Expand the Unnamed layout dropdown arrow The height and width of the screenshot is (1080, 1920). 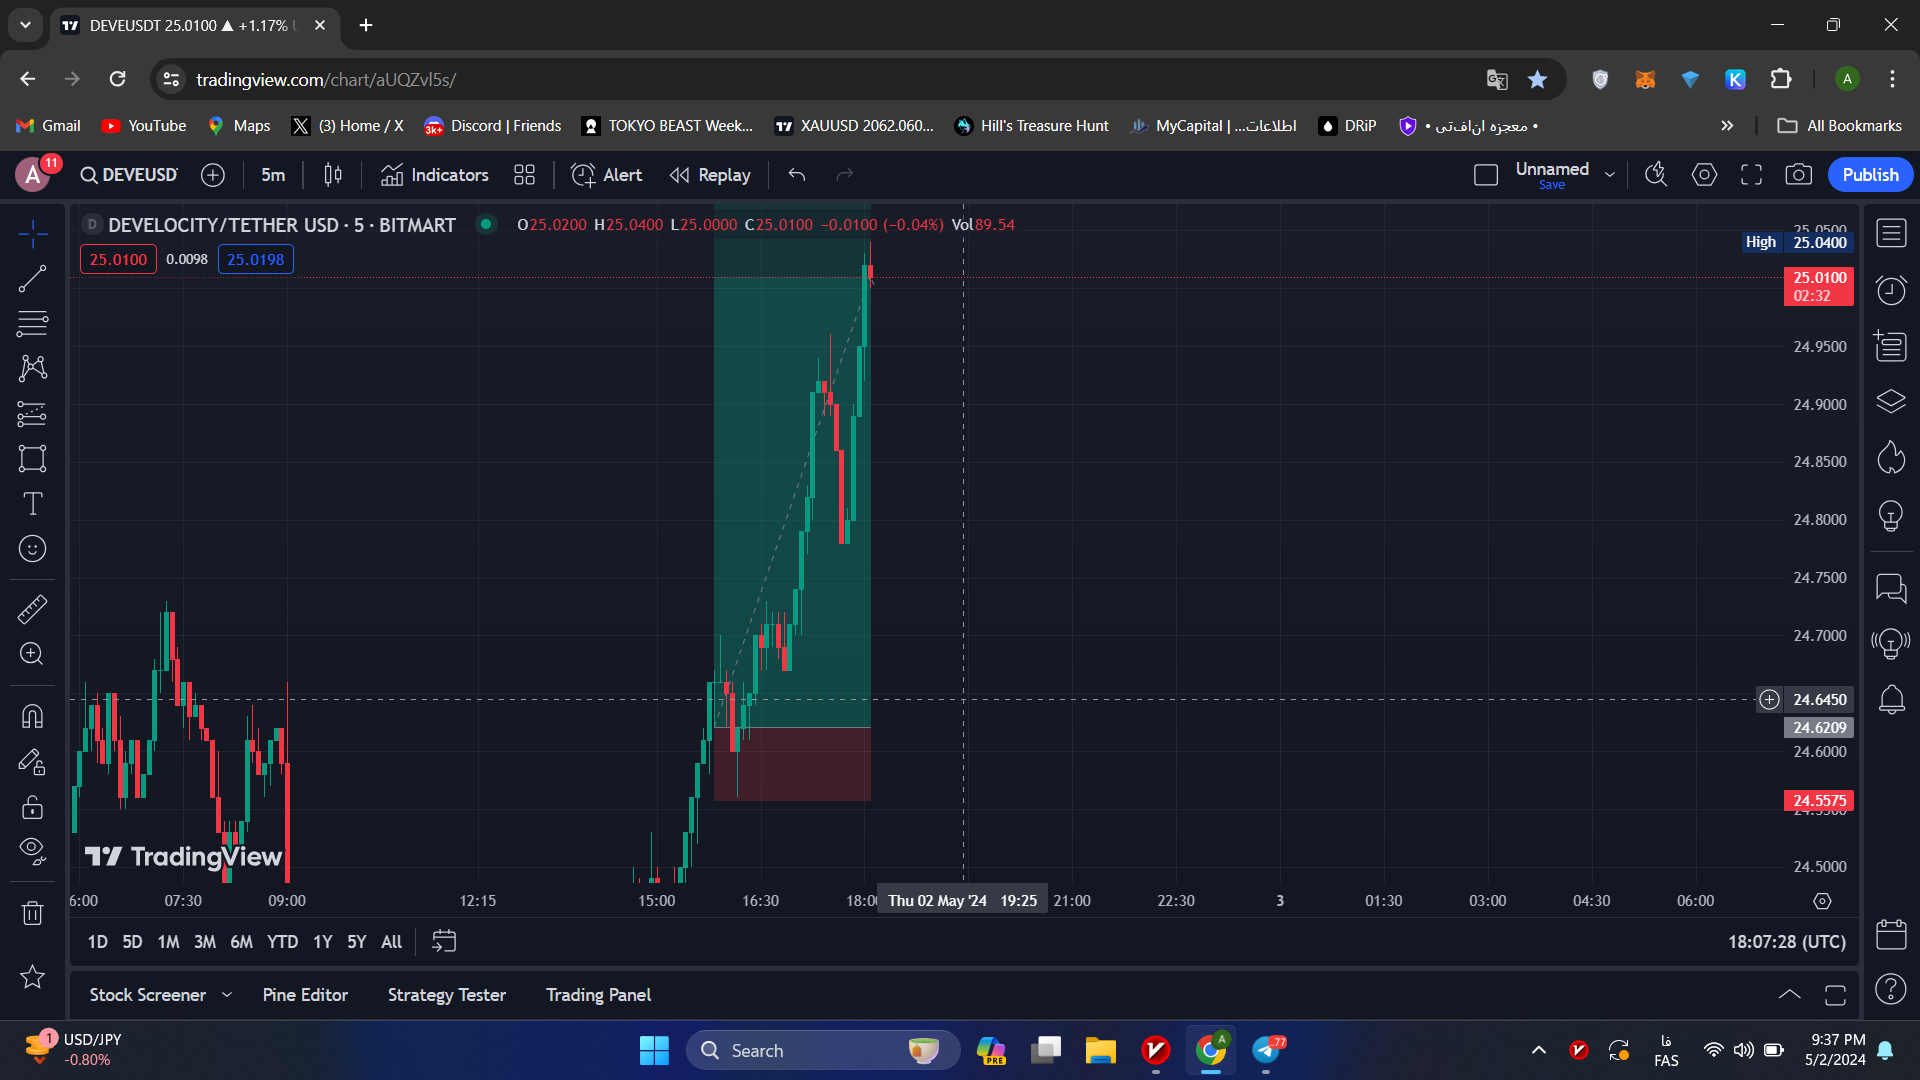click(1610, 175)
